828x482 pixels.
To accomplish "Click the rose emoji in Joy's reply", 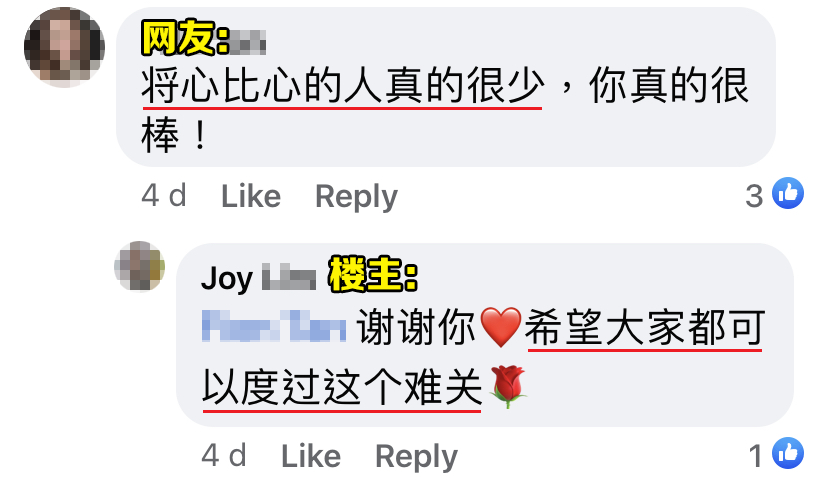I will (508, 386).
